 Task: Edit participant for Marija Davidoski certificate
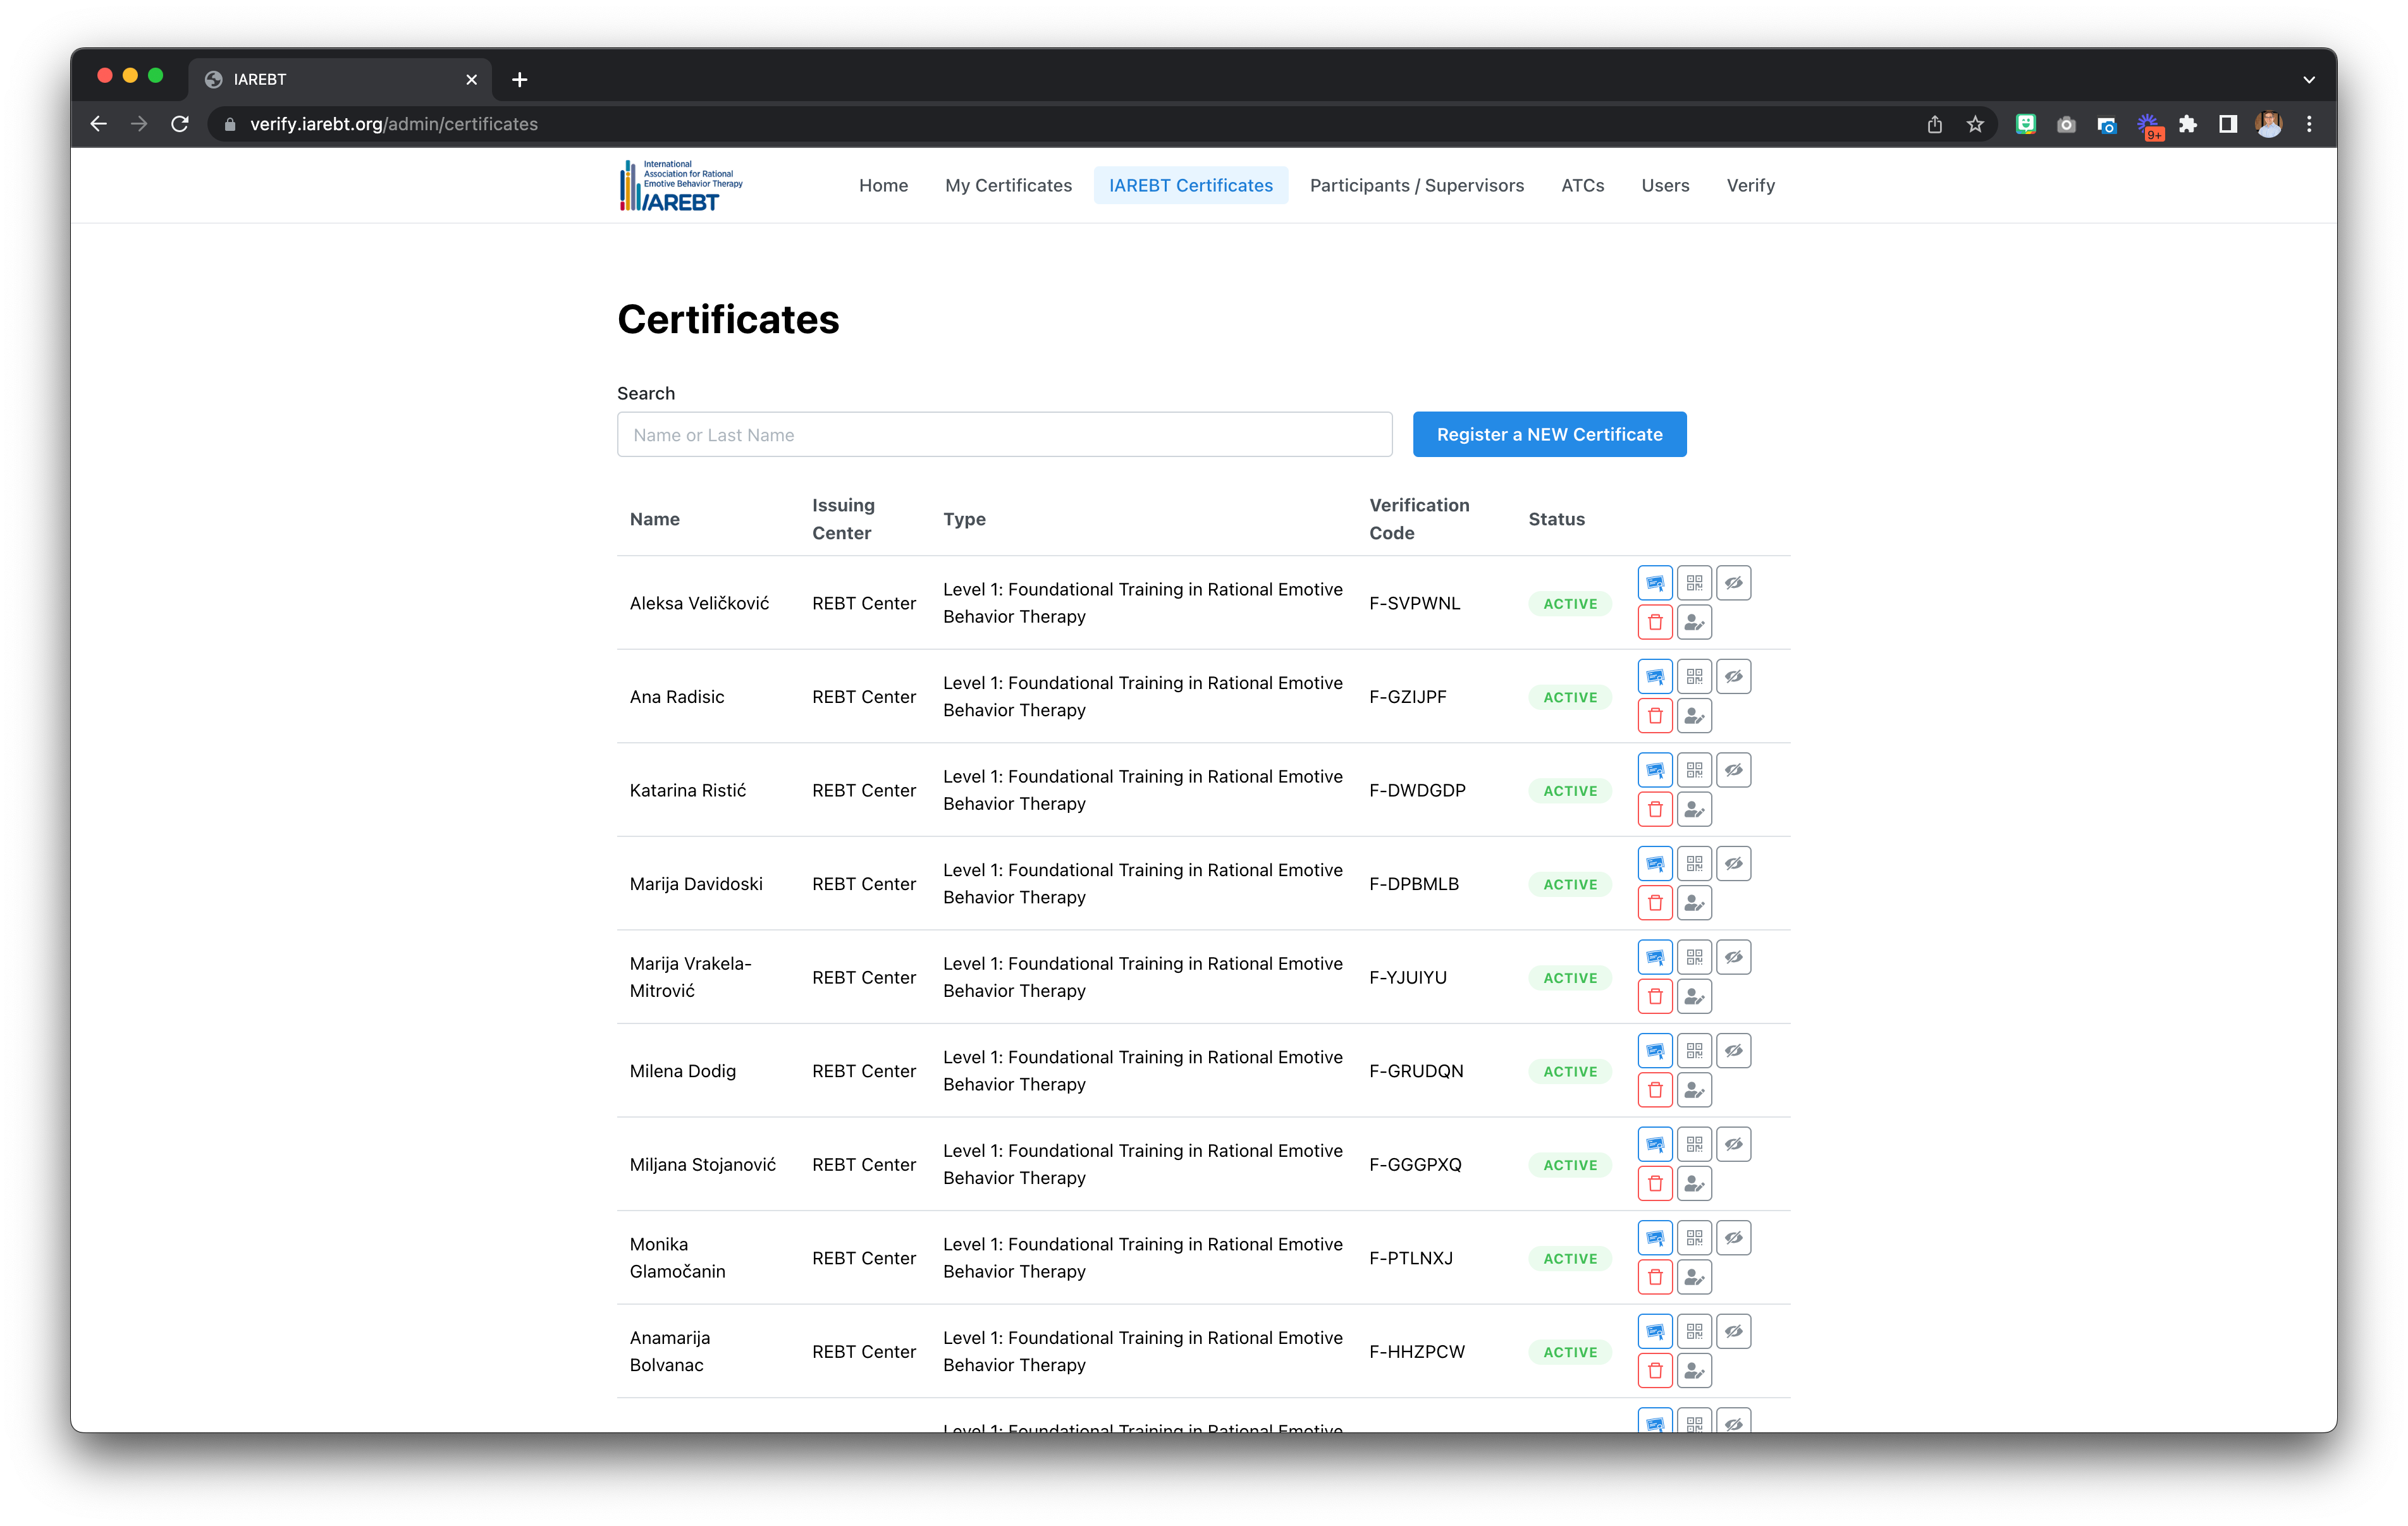pos(1694,903)
